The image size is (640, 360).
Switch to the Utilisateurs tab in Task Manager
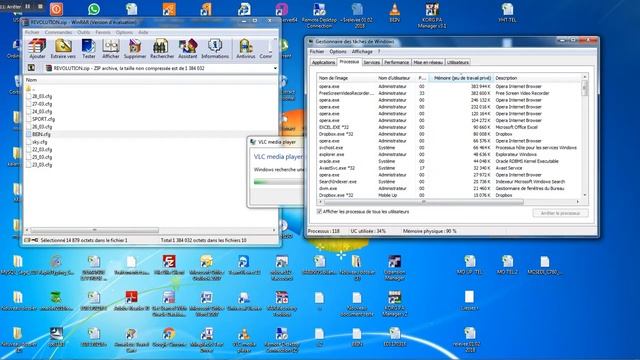458,62
